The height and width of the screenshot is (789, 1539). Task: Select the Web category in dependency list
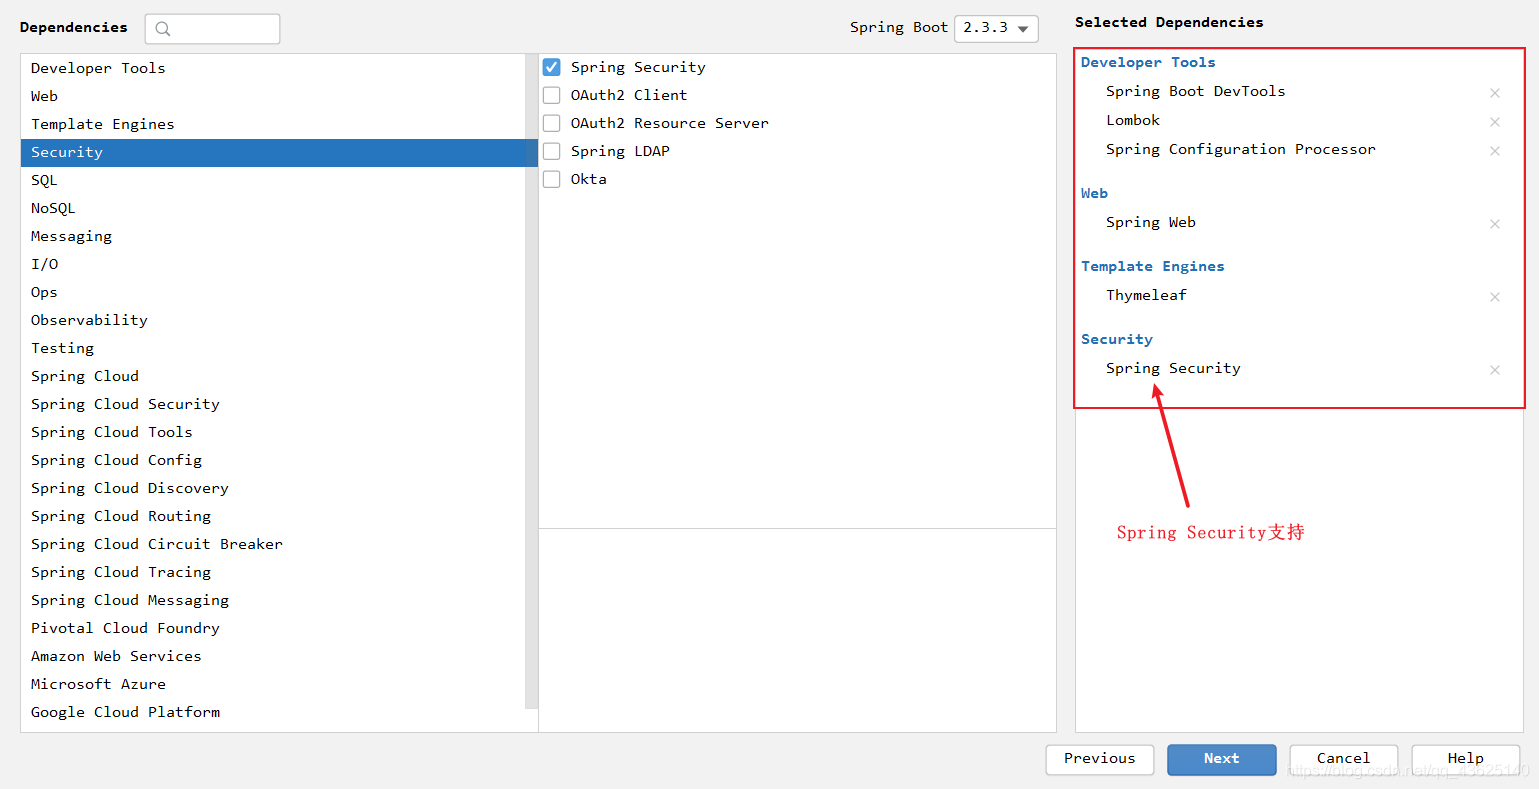pos(273,96)
